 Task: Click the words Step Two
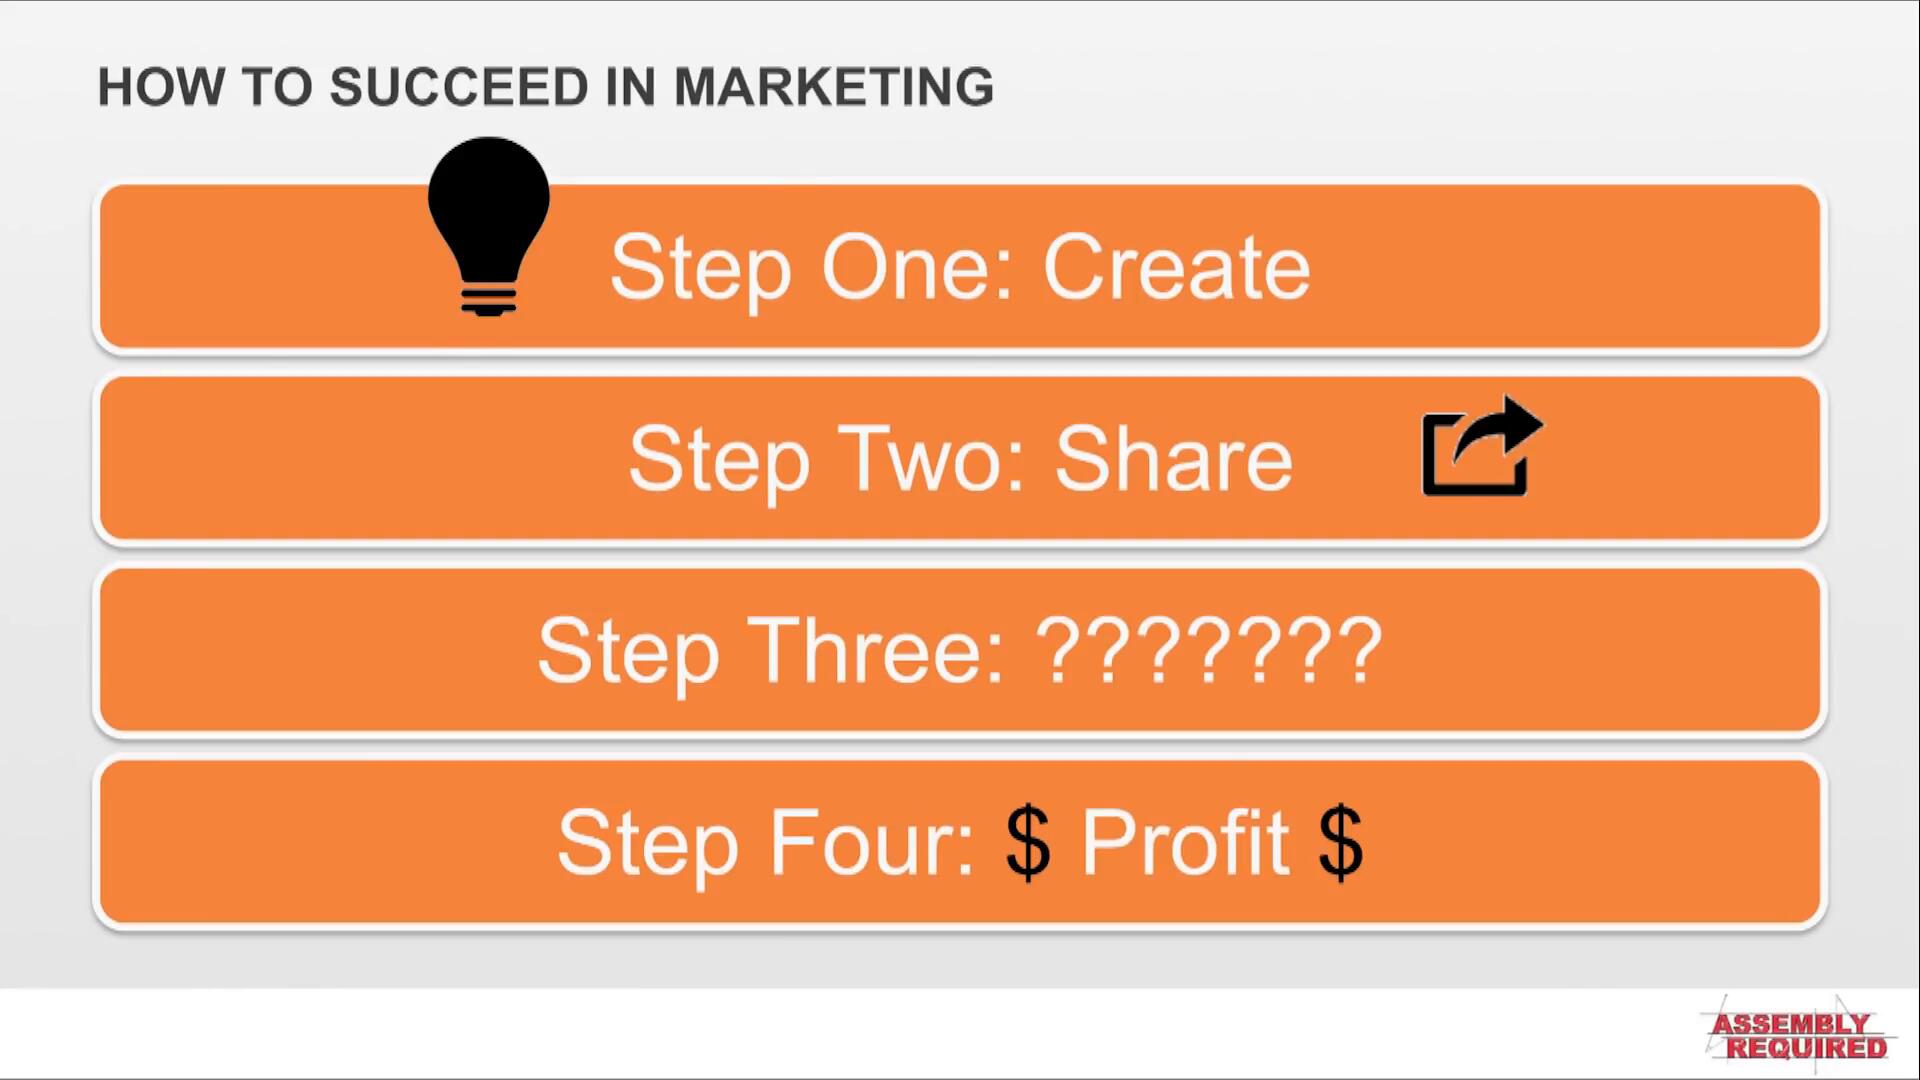(x=826, y=460)
